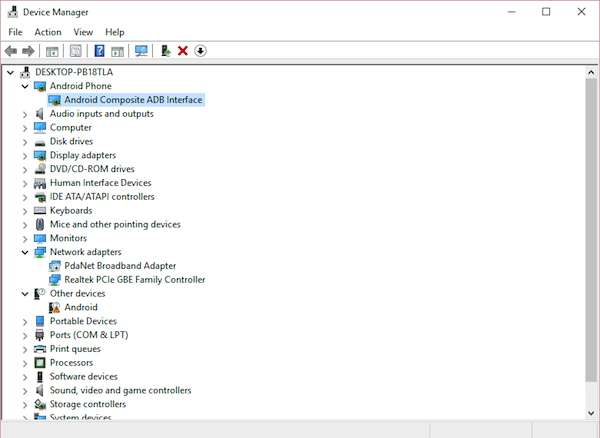The height and width of the screenshot is (438, 600).
Task: Expand the Display adapters category
Action: pyautogui.click(x=25, y=156)
